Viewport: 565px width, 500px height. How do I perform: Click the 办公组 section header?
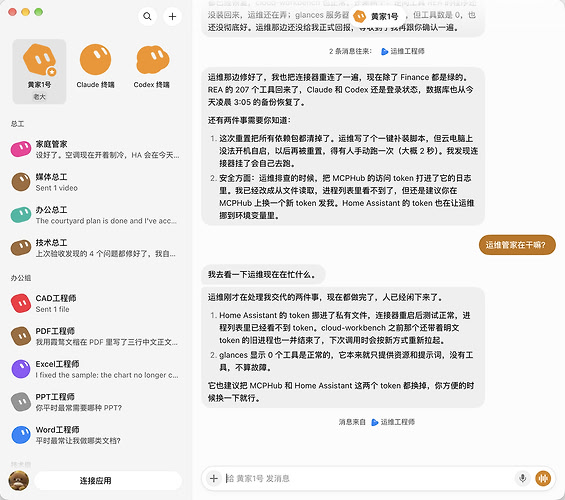[x=21, y=278]
